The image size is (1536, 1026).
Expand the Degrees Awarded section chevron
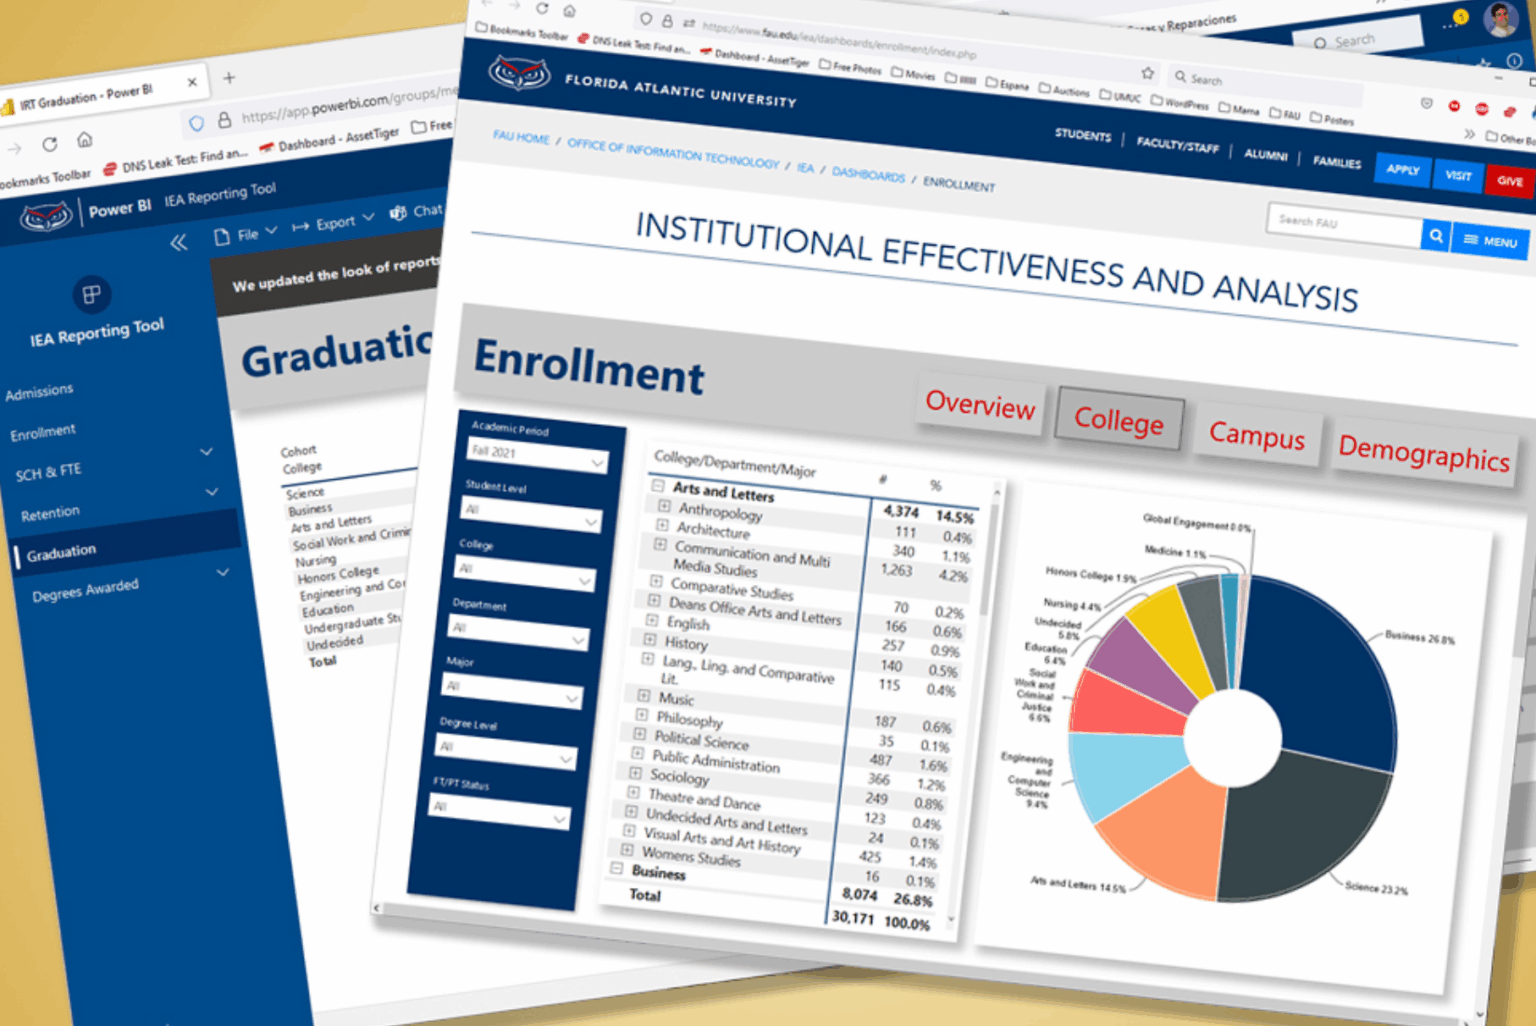point(222,572)
